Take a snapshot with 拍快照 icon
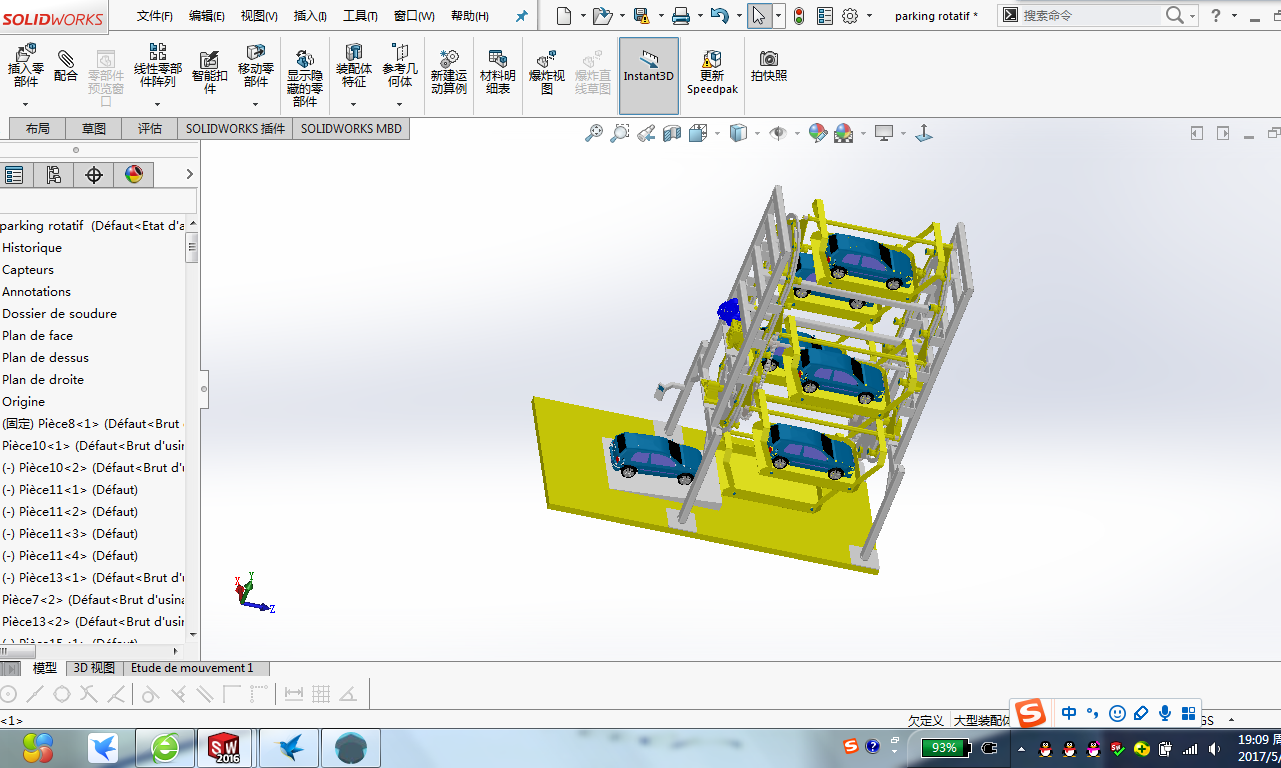The image size is (1281, 768). (769, 66)
